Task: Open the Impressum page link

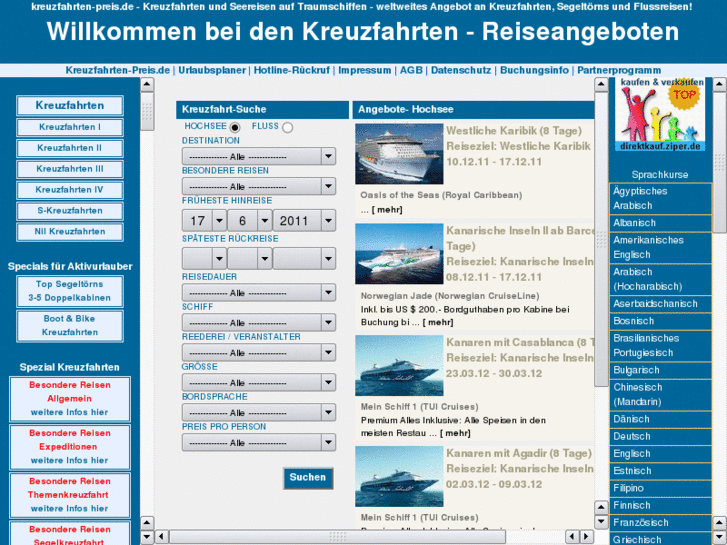Action: pos(364,71)
